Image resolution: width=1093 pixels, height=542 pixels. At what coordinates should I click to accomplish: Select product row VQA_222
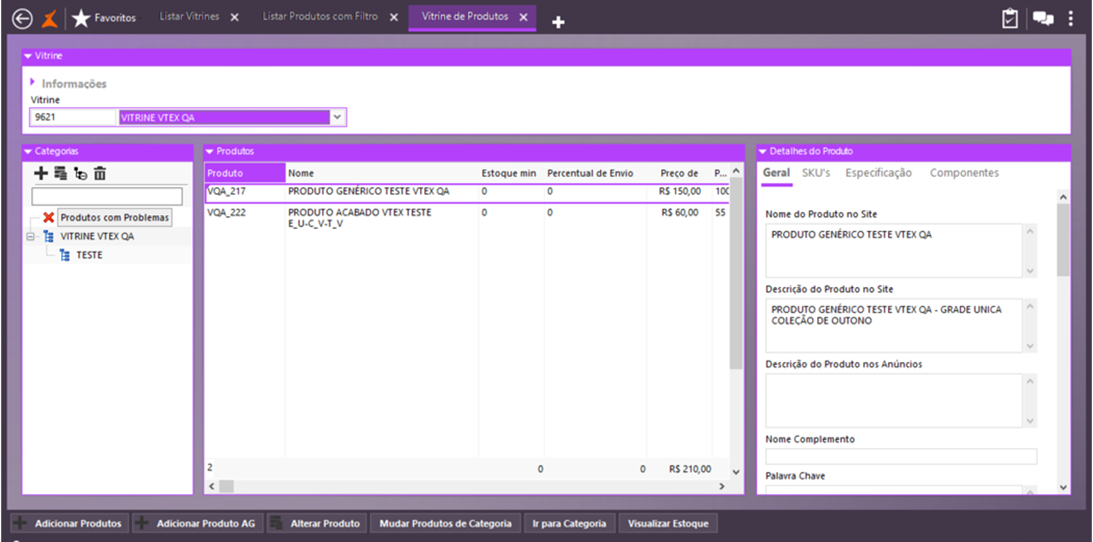point(466,218)
